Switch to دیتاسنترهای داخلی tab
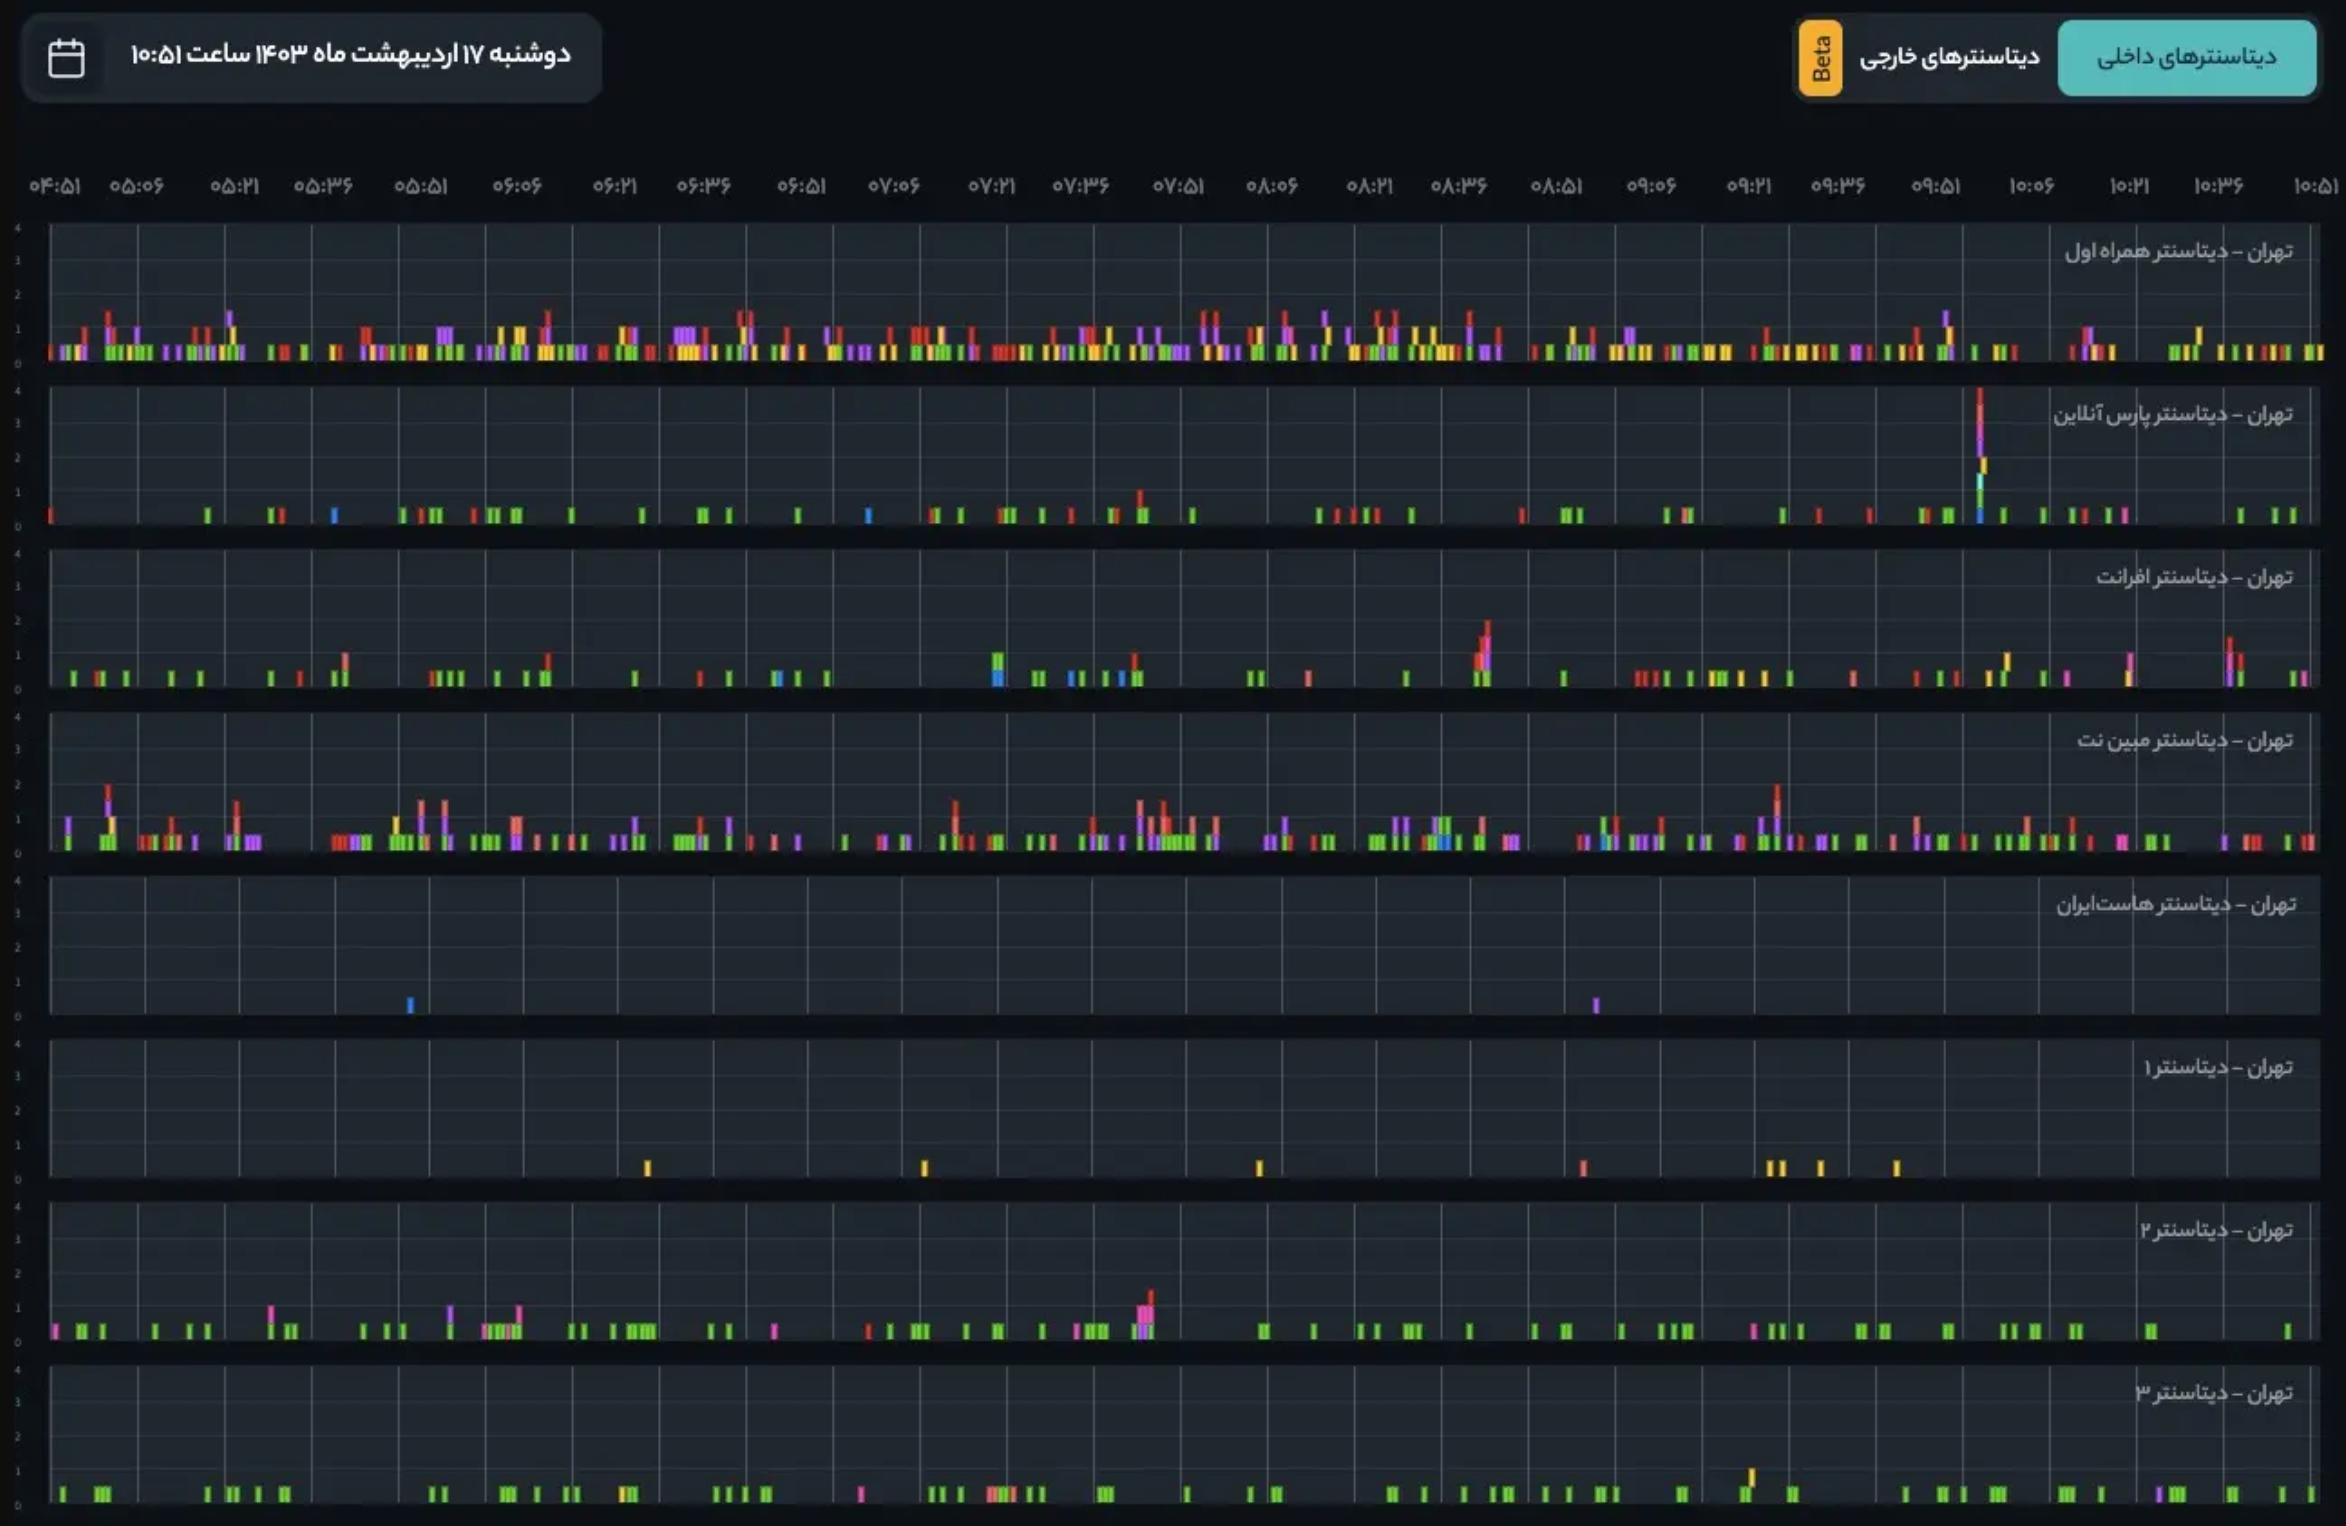Viewport: 2346px width, 1526px height. (x=2186, y=58)
